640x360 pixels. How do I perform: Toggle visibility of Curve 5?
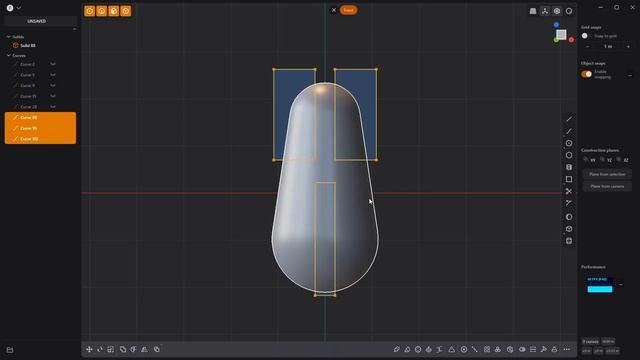53,75
